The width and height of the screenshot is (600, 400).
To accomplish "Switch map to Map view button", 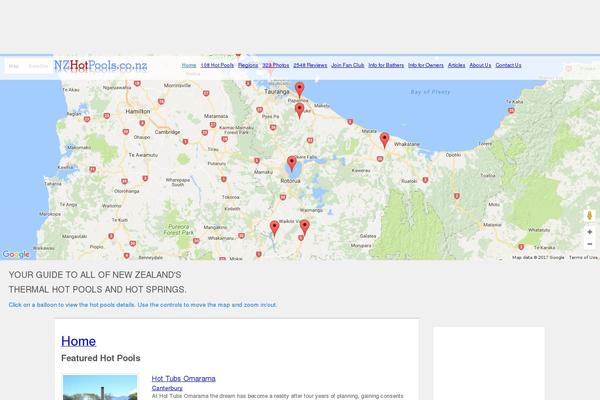I will point(14,66).
